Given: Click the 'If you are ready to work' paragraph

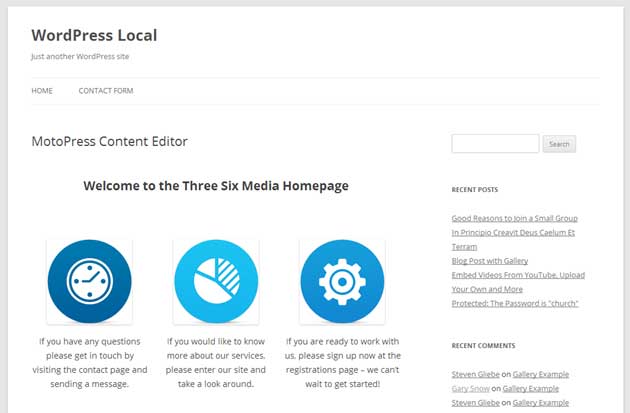Looking at the screenshot, I should [342, 362].
